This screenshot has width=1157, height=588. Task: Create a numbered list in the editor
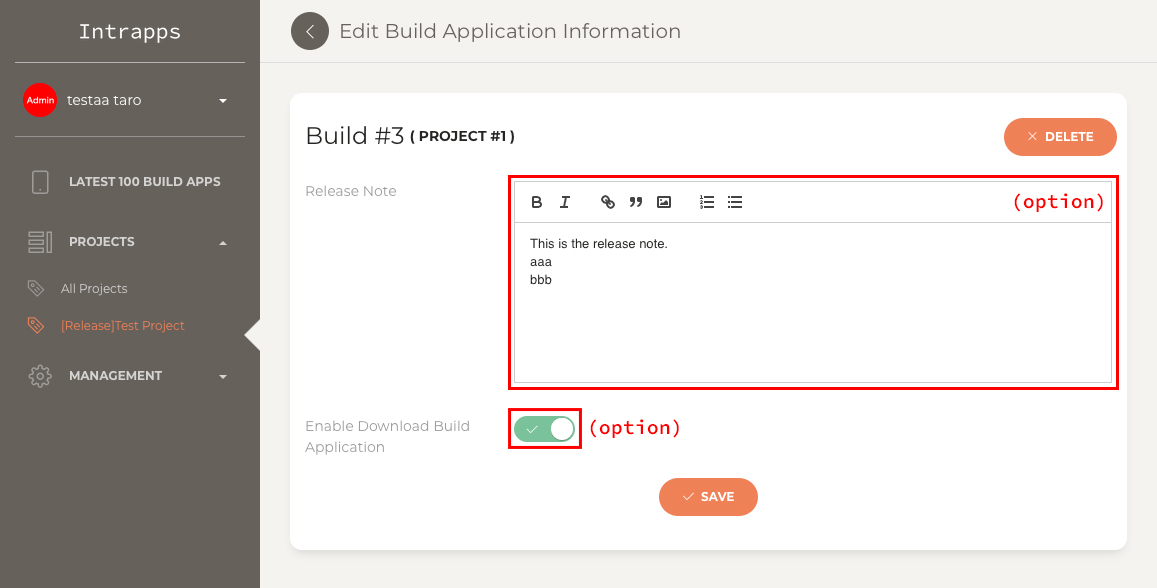point(707,202)
